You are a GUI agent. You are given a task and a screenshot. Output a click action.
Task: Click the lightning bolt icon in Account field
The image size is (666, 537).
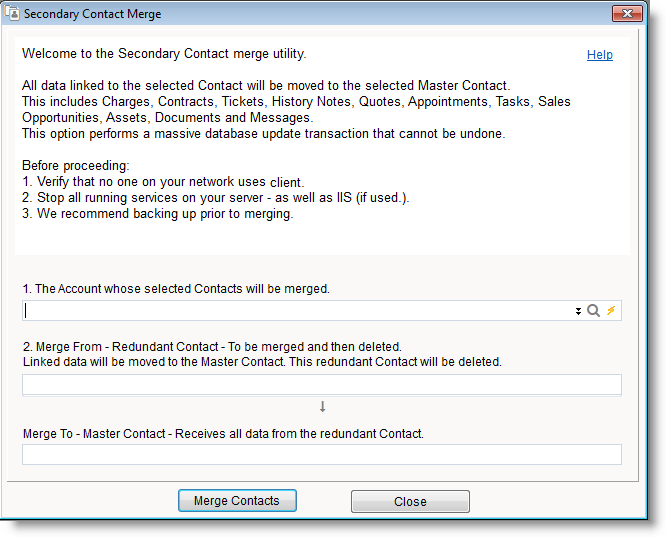(611, 311)
